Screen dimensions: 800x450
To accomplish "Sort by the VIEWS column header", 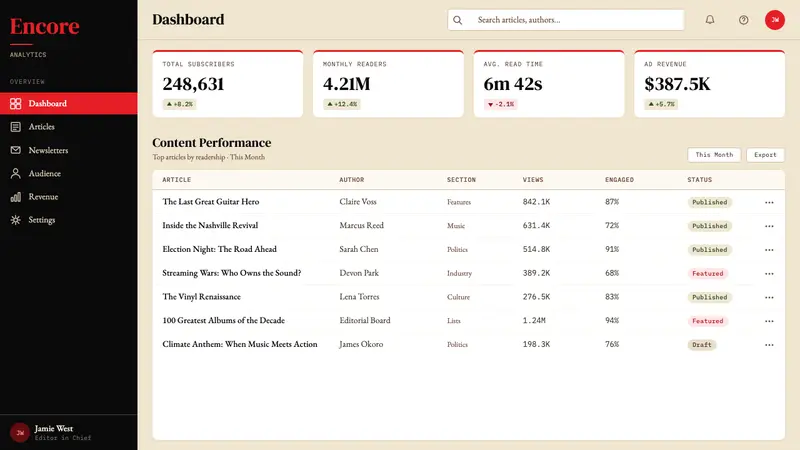I will 533,180.
